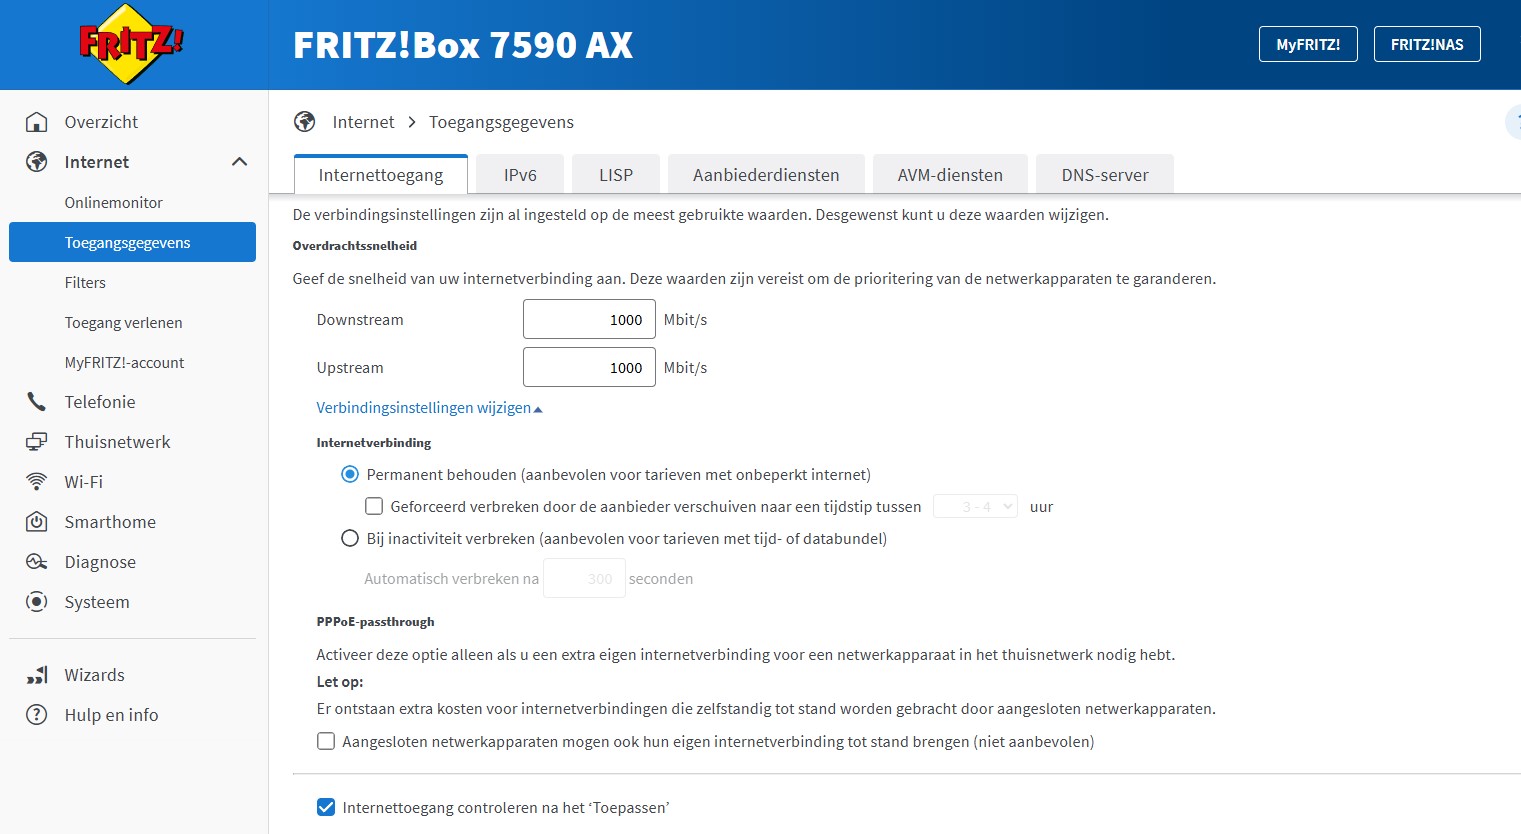Click the Wizards icon in sidebar
The height and width of the screenshot is (834, 1521).
click(37, 675)
